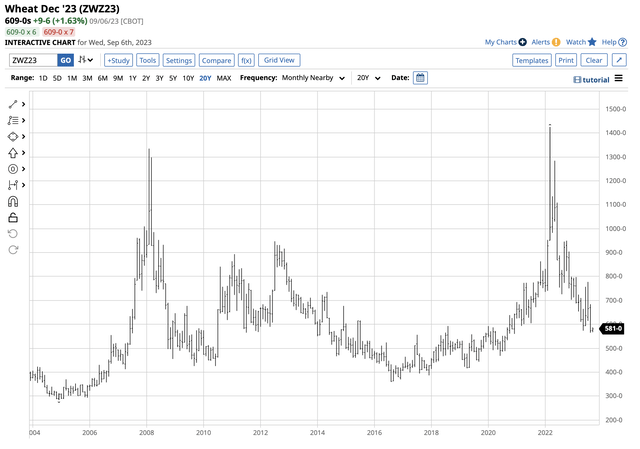
Task: Open the Help link
Action: (614, 42)
